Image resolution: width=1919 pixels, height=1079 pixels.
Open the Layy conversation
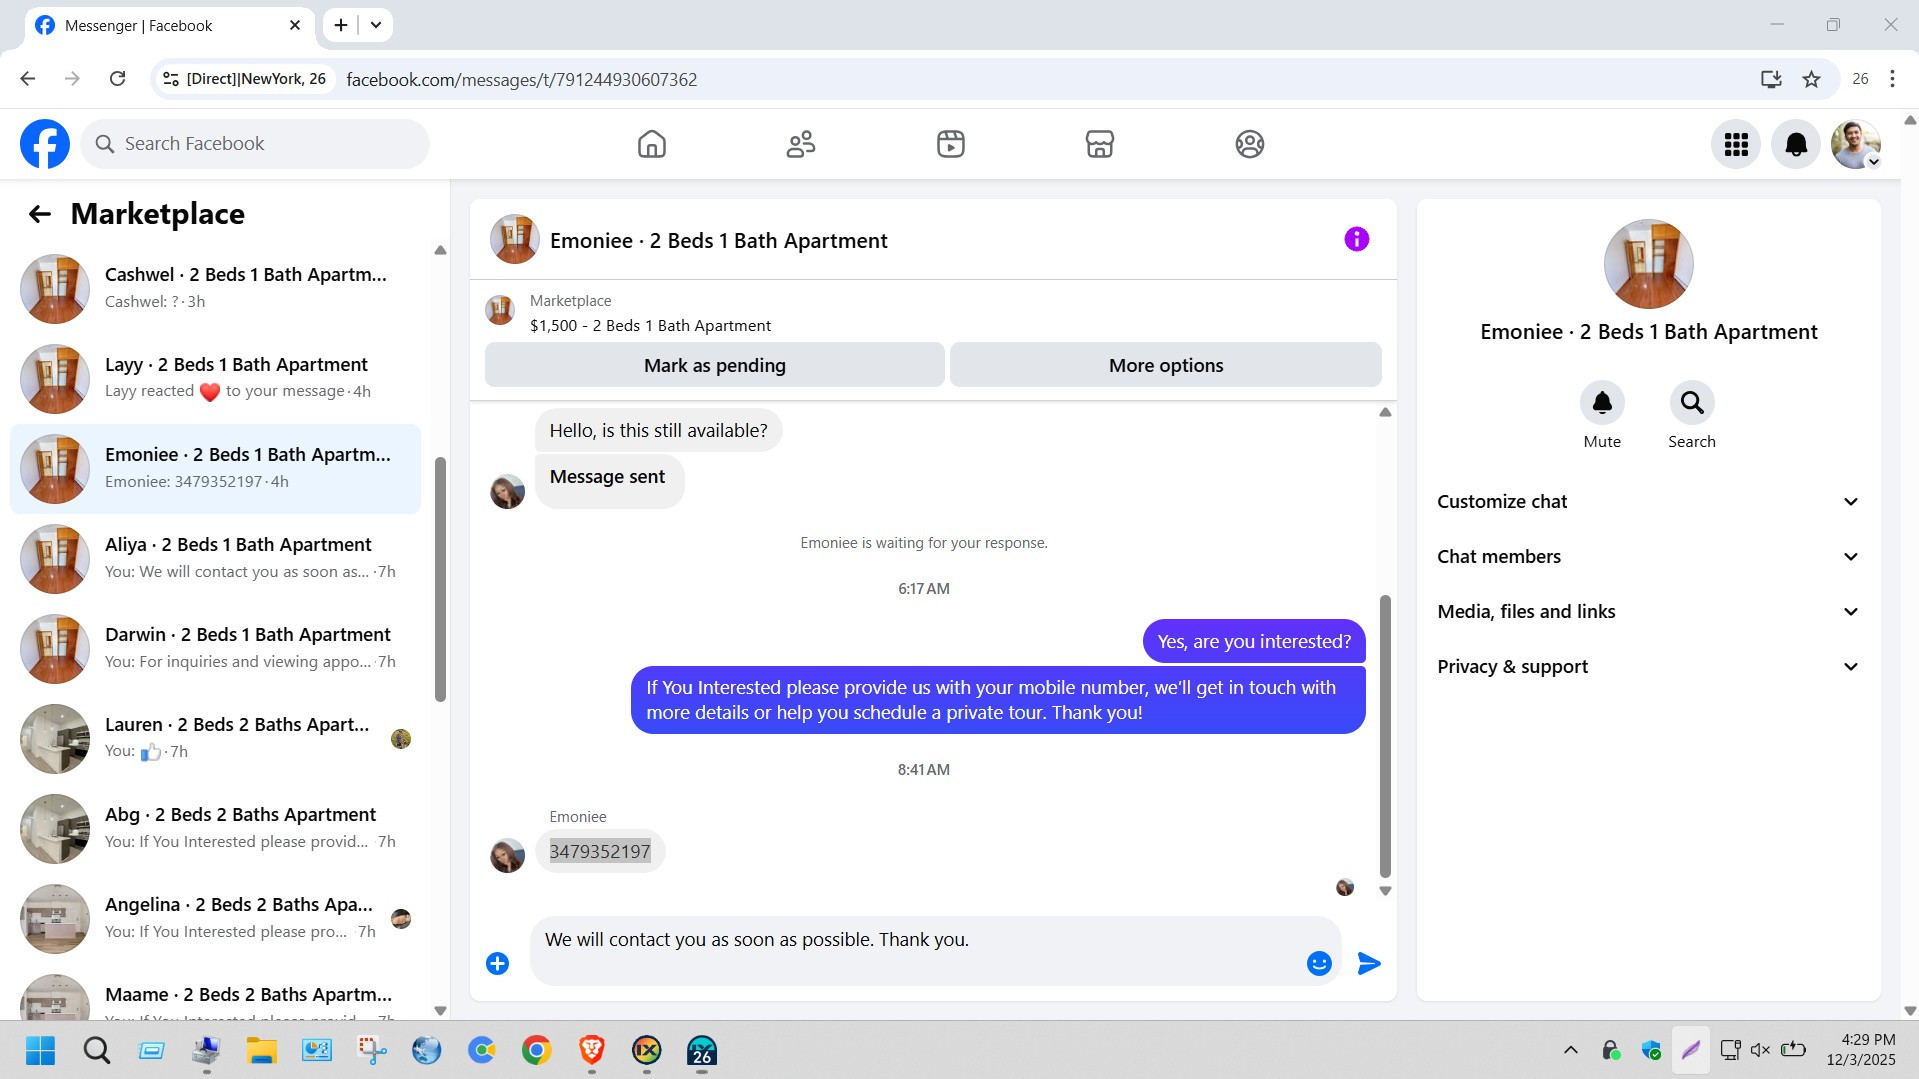(215, 378)
